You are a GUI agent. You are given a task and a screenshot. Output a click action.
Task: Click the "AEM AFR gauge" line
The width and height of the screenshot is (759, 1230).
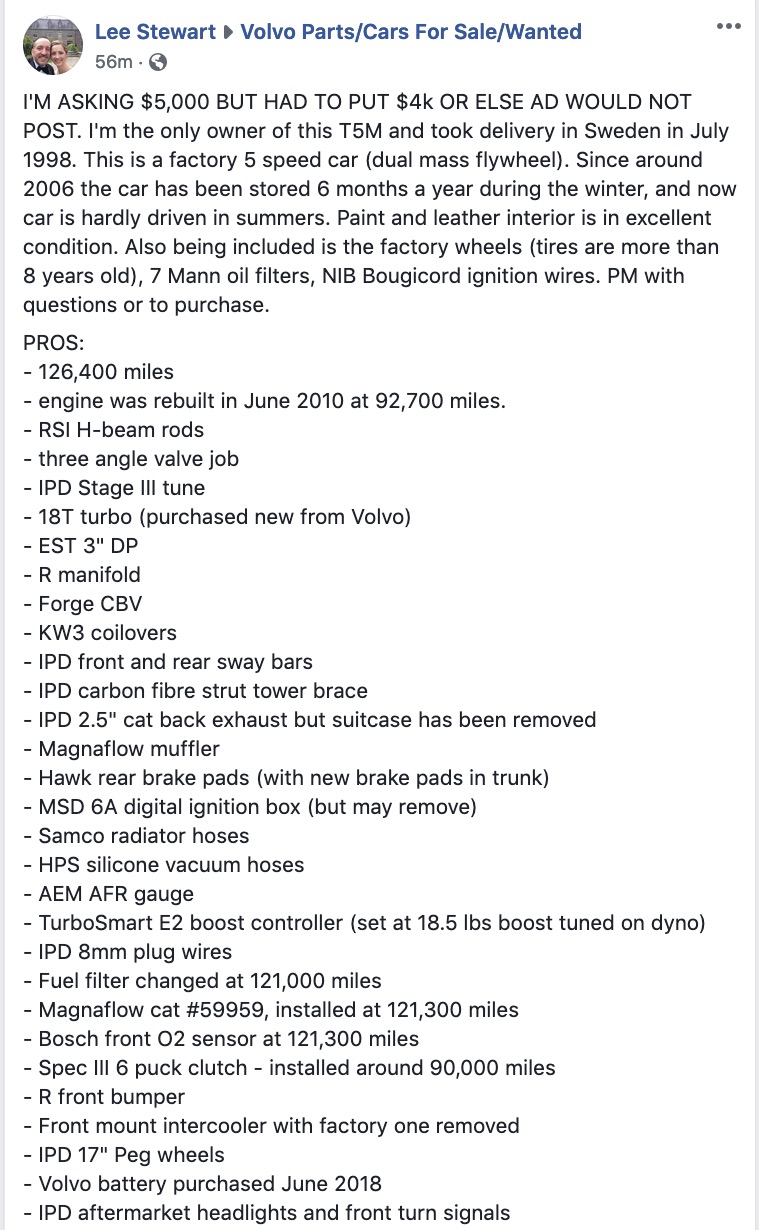click(108, 894)
